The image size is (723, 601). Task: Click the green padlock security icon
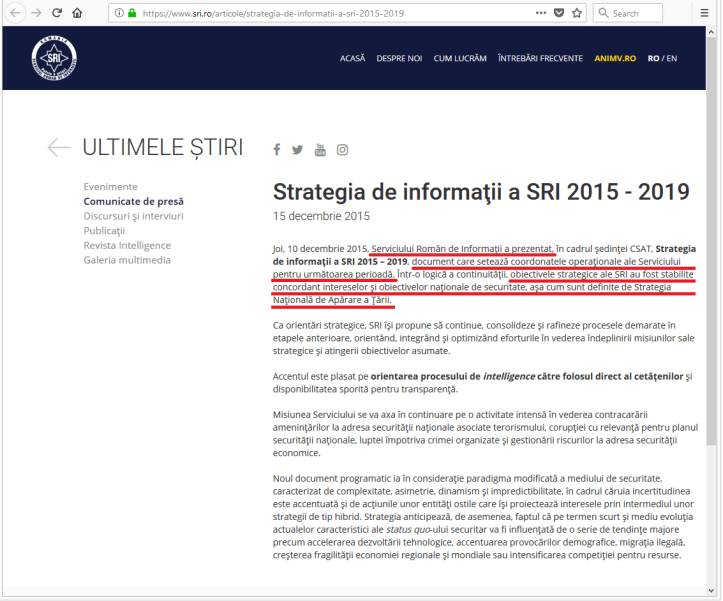(132, 13)
